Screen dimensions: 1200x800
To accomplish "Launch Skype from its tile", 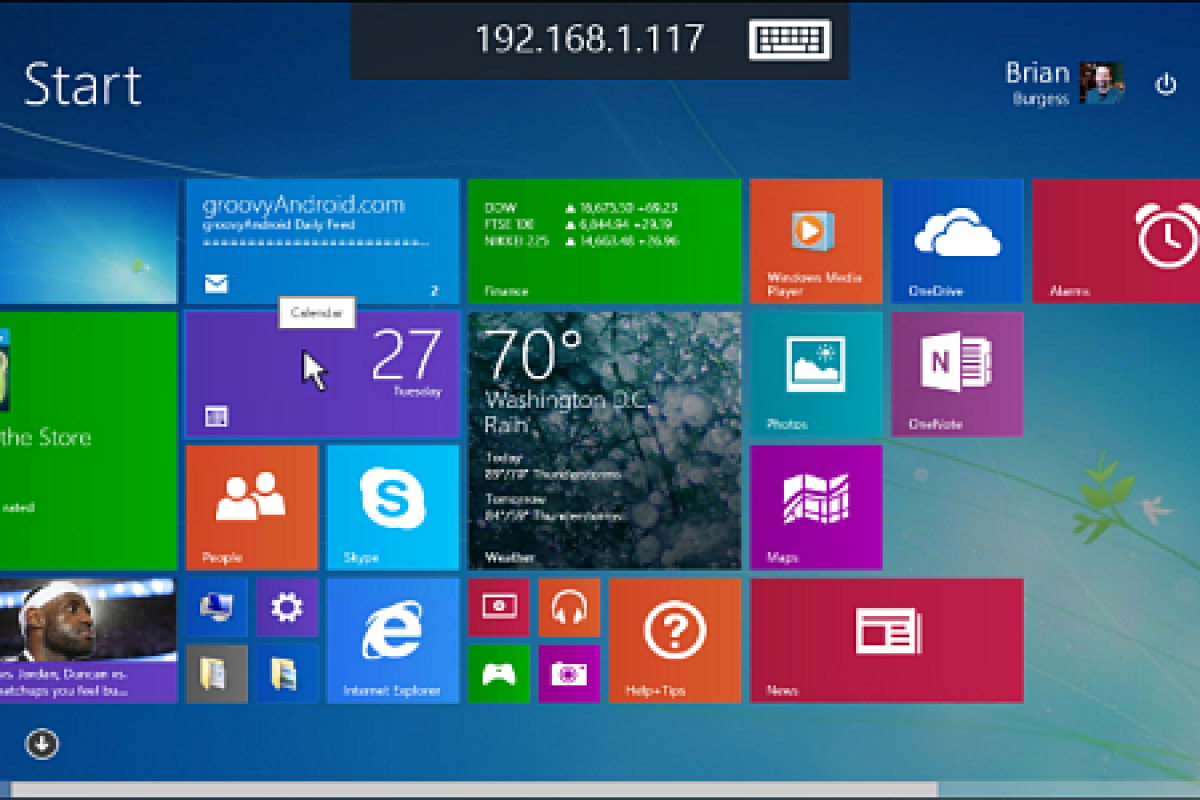I will pos(393,508).
